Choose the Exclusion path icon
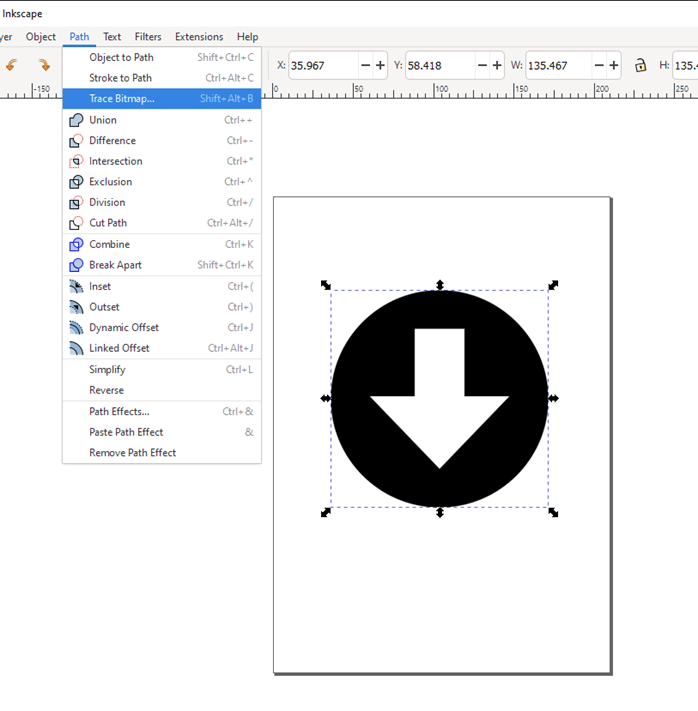This screenshot has height=711, width=698. 76,182
